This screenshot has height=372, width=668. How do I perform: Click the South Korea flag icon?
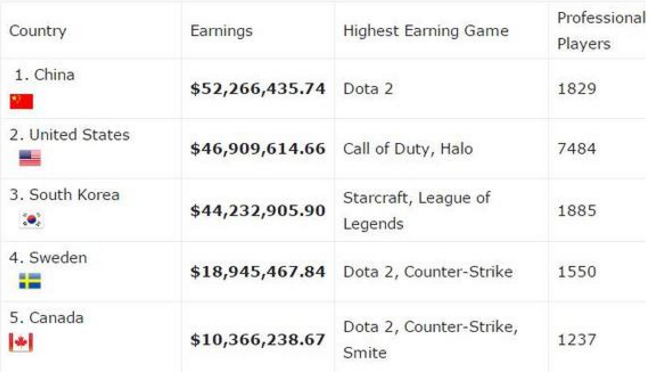32,219
